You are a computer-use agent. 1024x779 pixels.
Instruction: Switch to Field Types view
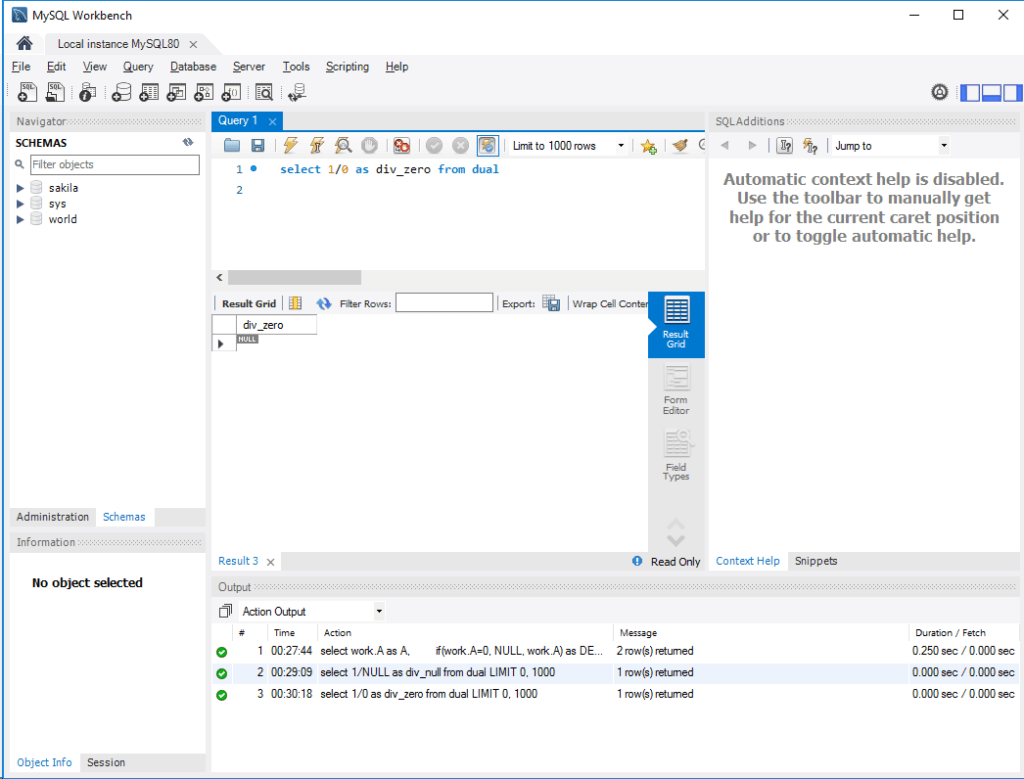pyautogui.click(x=676, y=455)
